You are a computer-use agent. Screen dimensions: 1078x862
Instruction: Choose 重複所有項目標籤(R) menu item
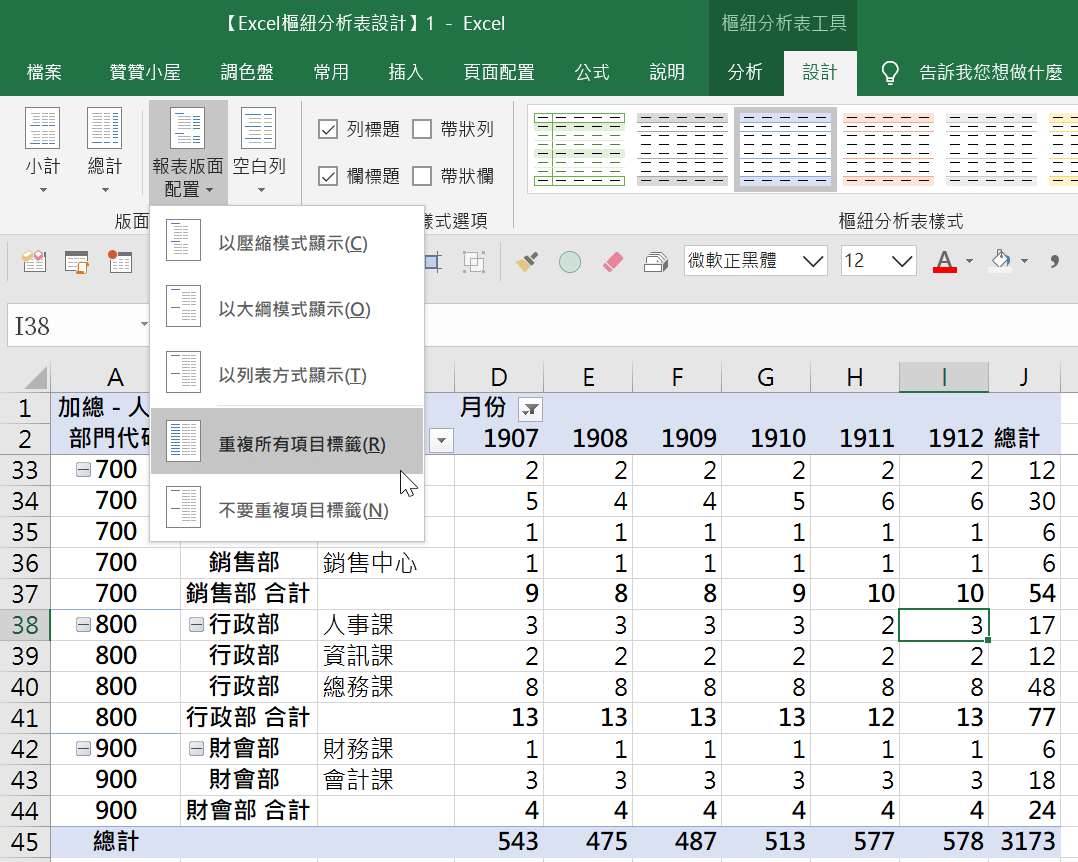pyautogui.click(x=287, y=442)
